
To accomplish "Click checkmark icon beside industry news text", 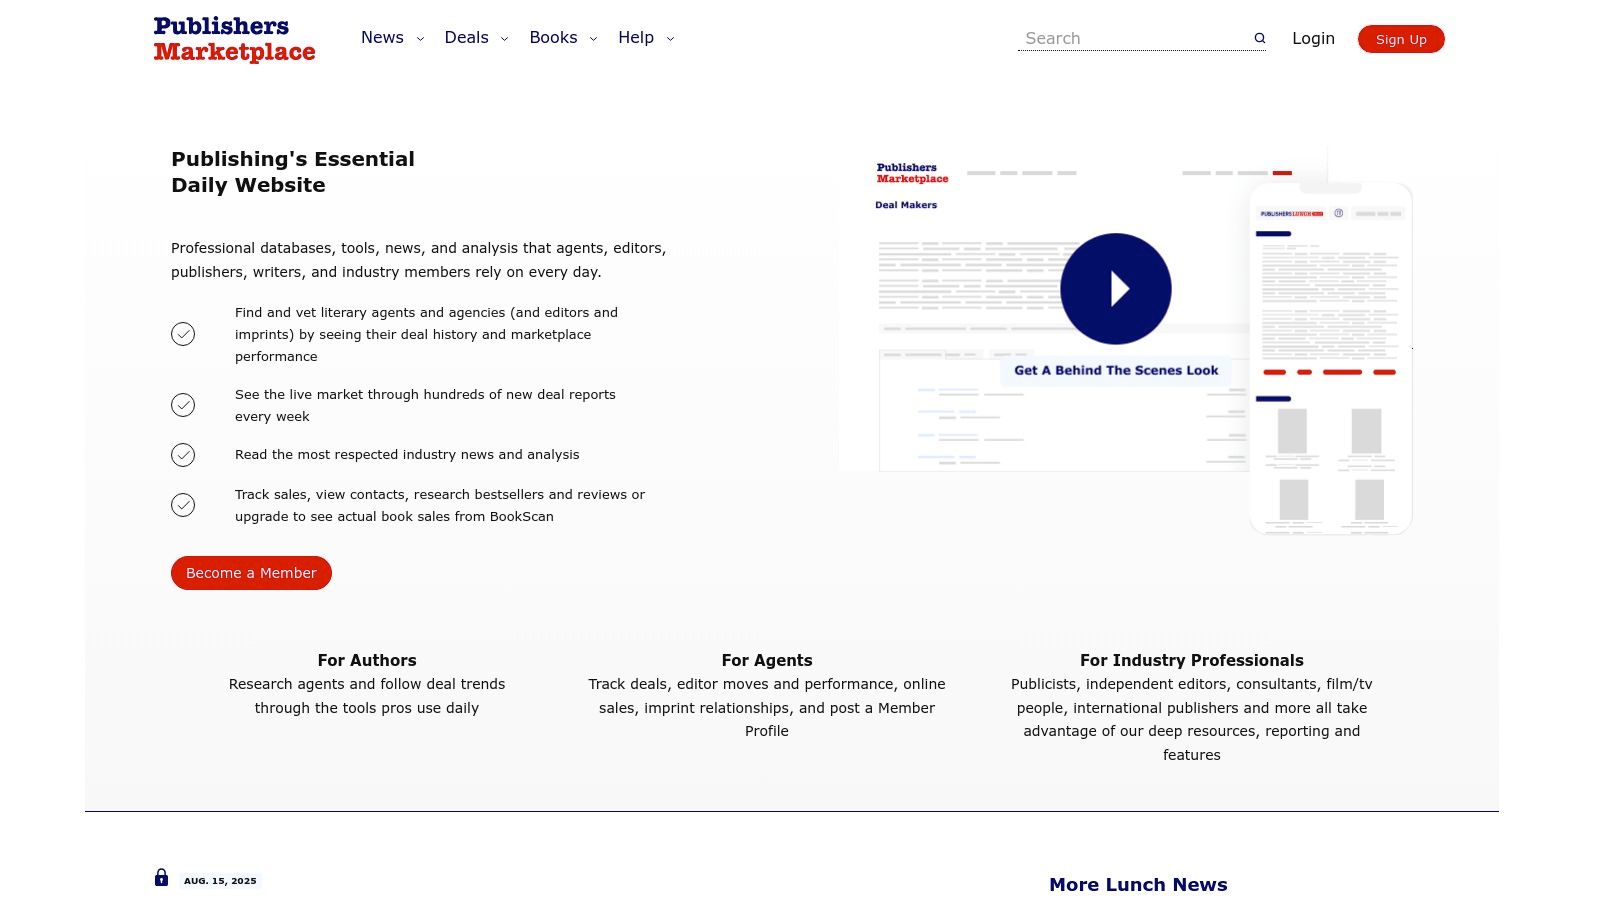I will (x=183, y=455).
